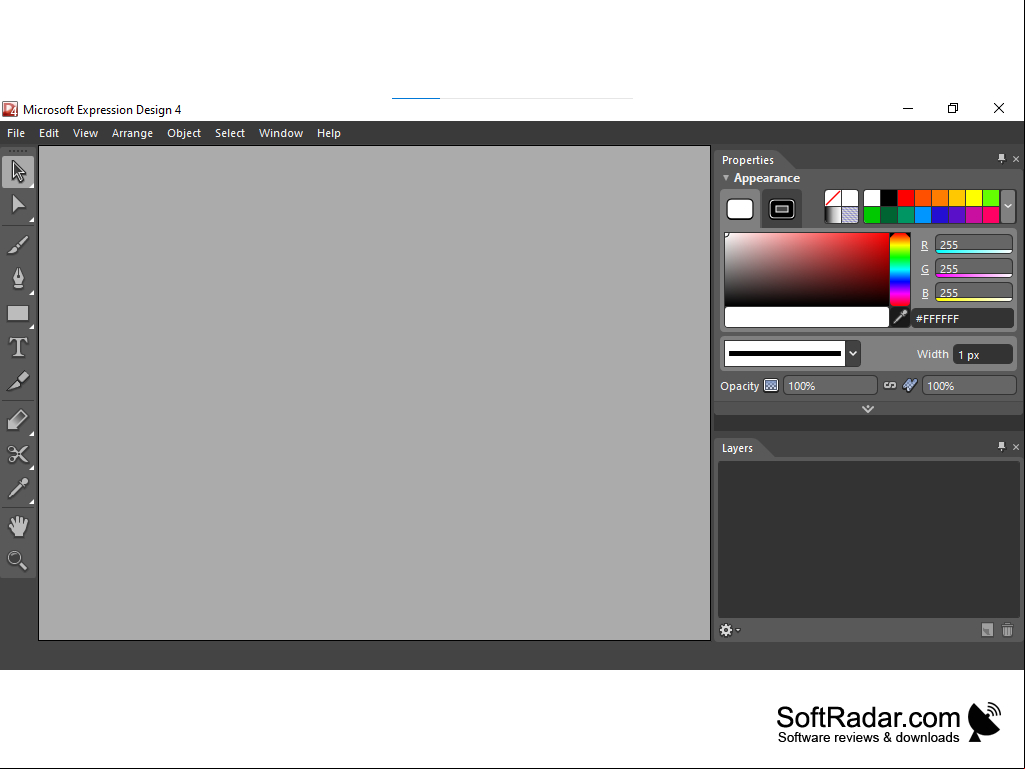Select the Color Dropper tool in toolbox
The height and width of the screenshot is (769, 1025).
click(x=18, y=488)
